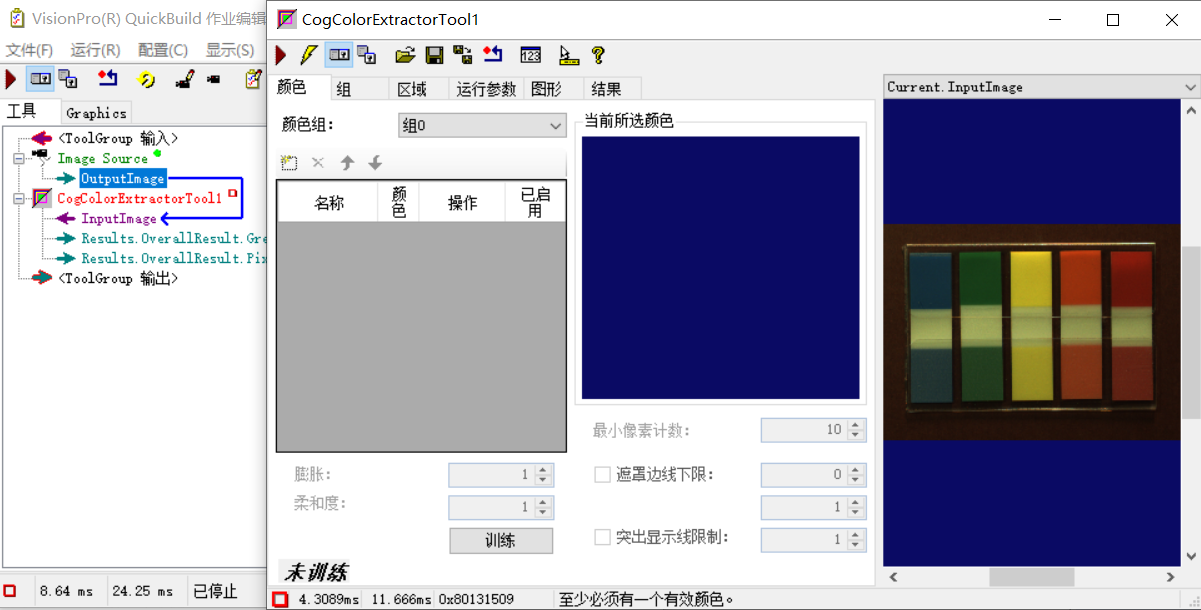The width and height of the screenshot is (1201, 610).
Task: Click the reset tool icon in the toolbar
Action: click(x=492, y=55)
